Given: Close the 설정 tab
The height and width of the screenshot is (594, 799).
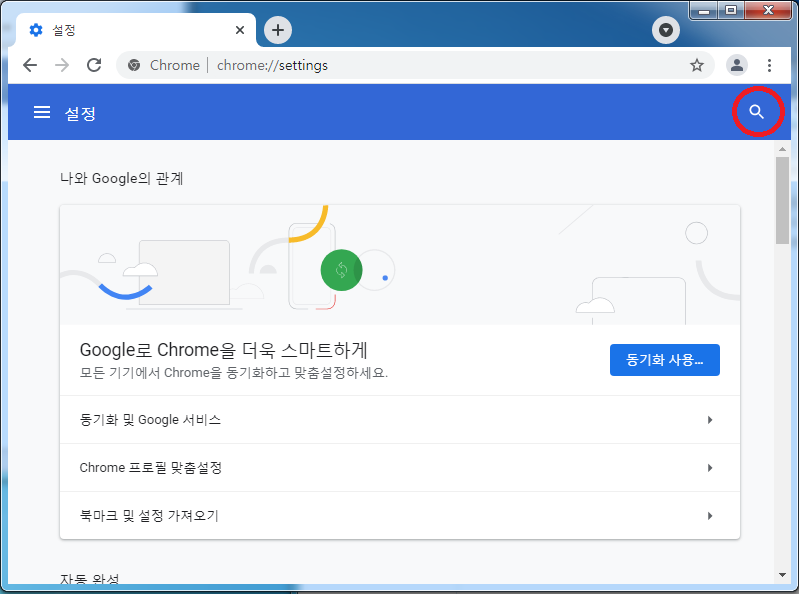Looking at the screenshot, I should click(240, 30).
